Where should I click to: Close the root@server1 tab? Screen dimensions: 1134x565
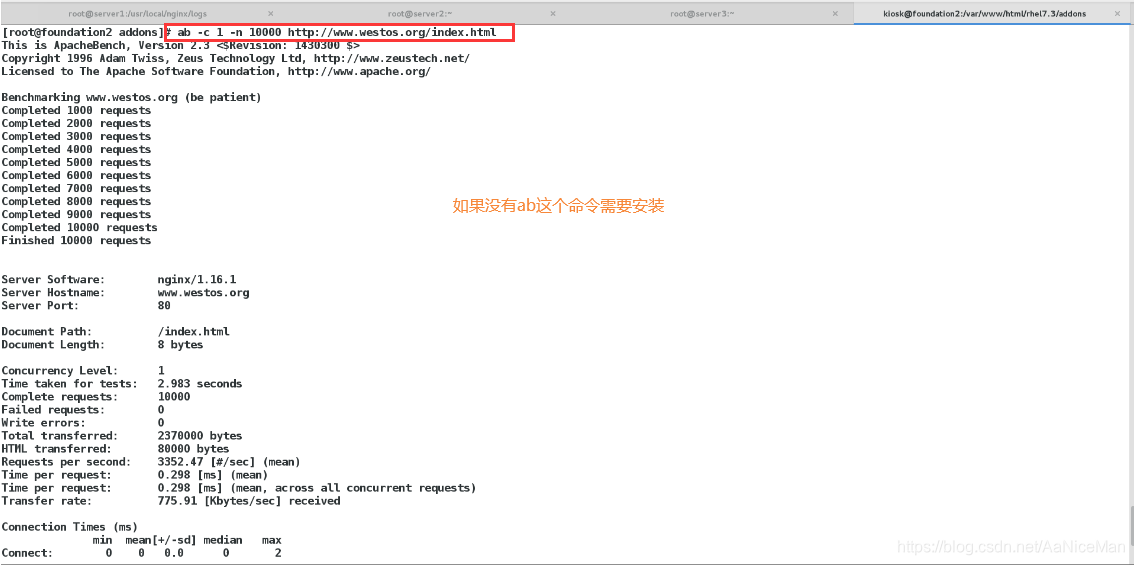click(270, 13)
